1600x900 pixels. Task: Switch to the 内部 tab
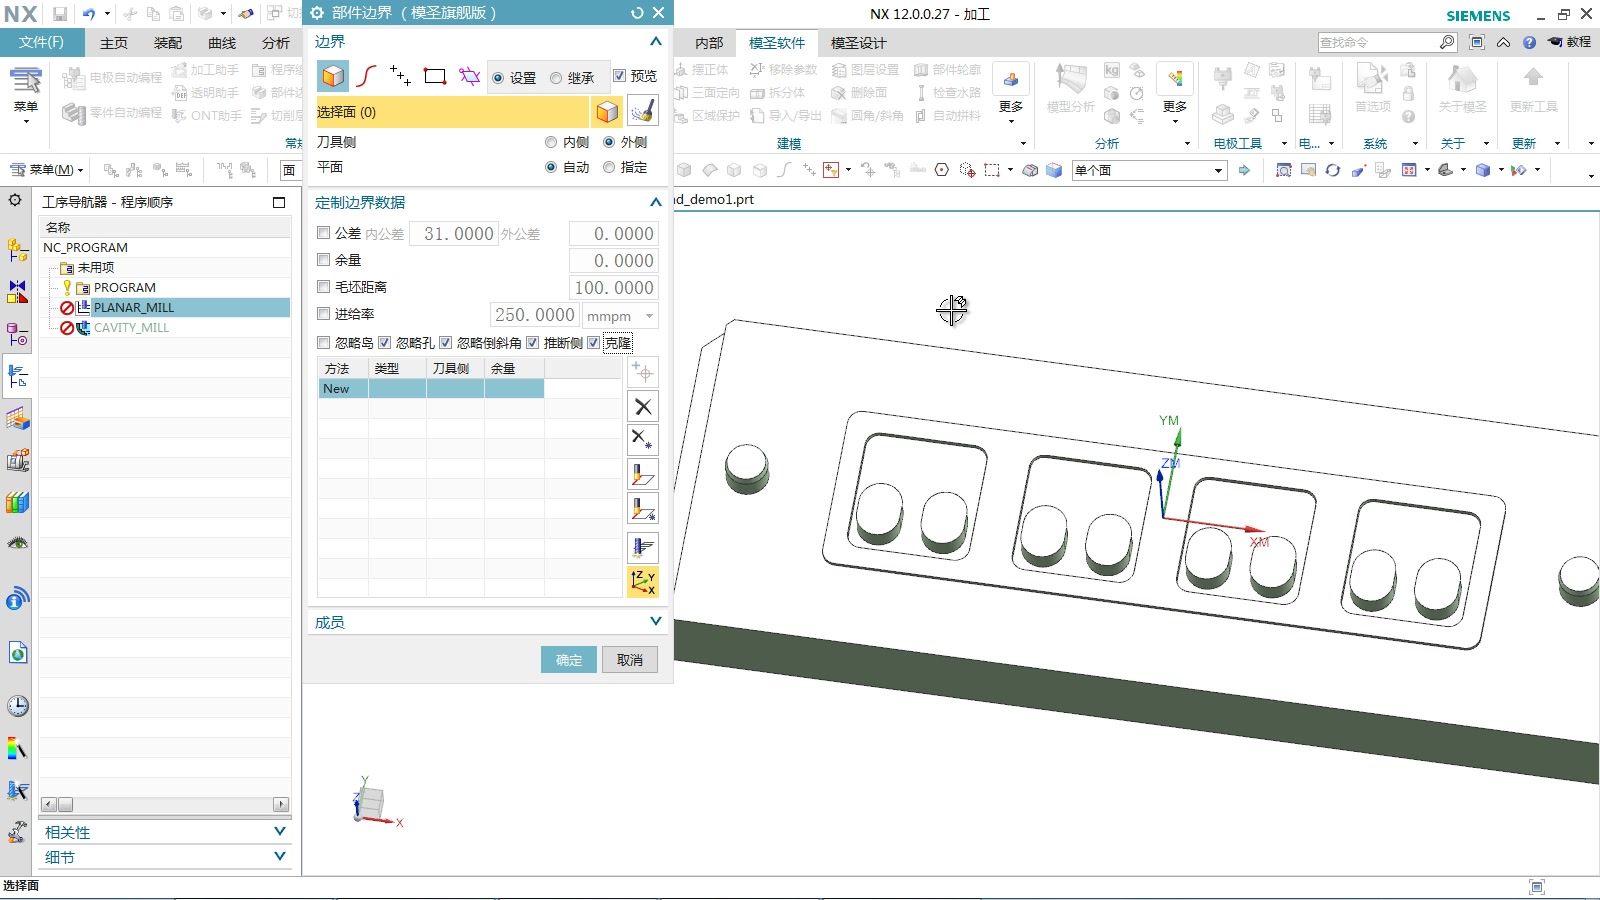[709, 43]
